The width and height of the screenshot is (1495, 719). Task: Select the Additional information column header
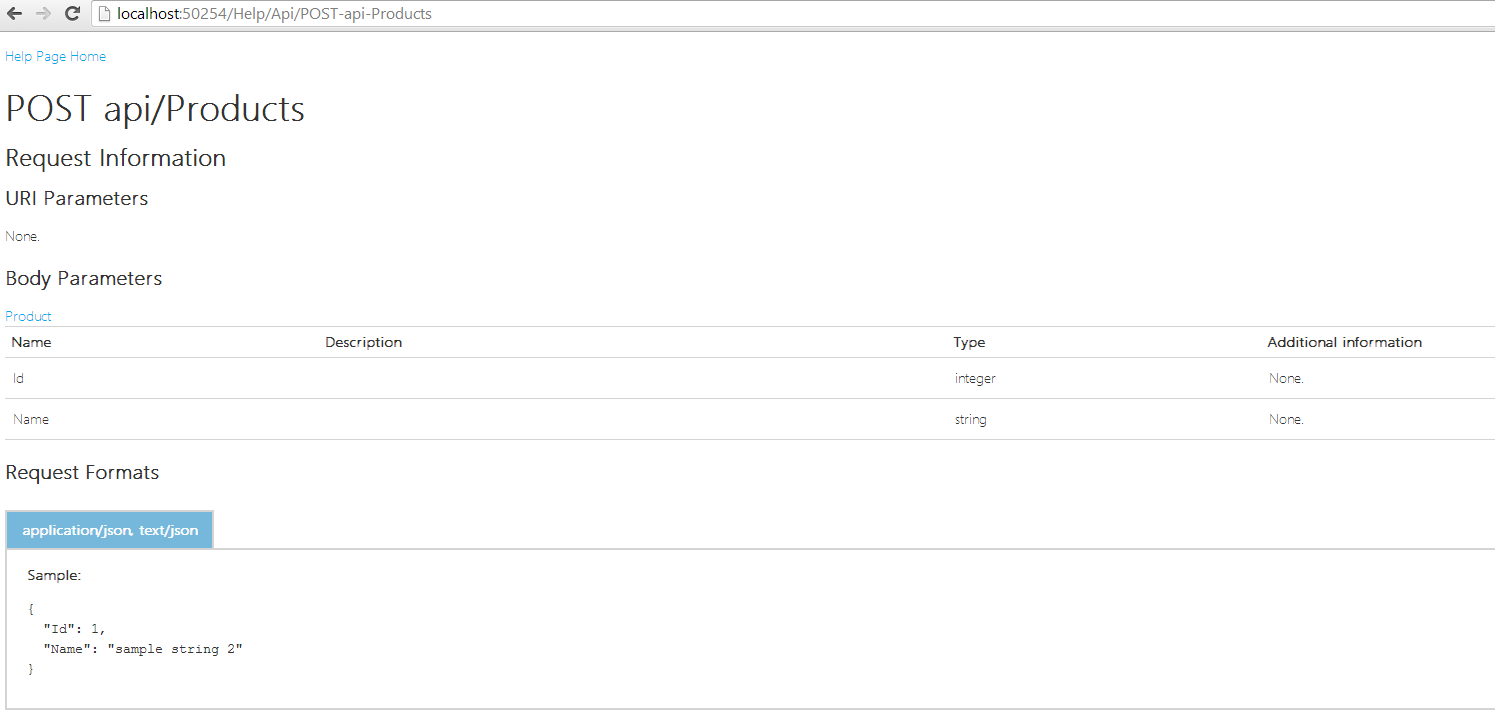point(1344,342)
